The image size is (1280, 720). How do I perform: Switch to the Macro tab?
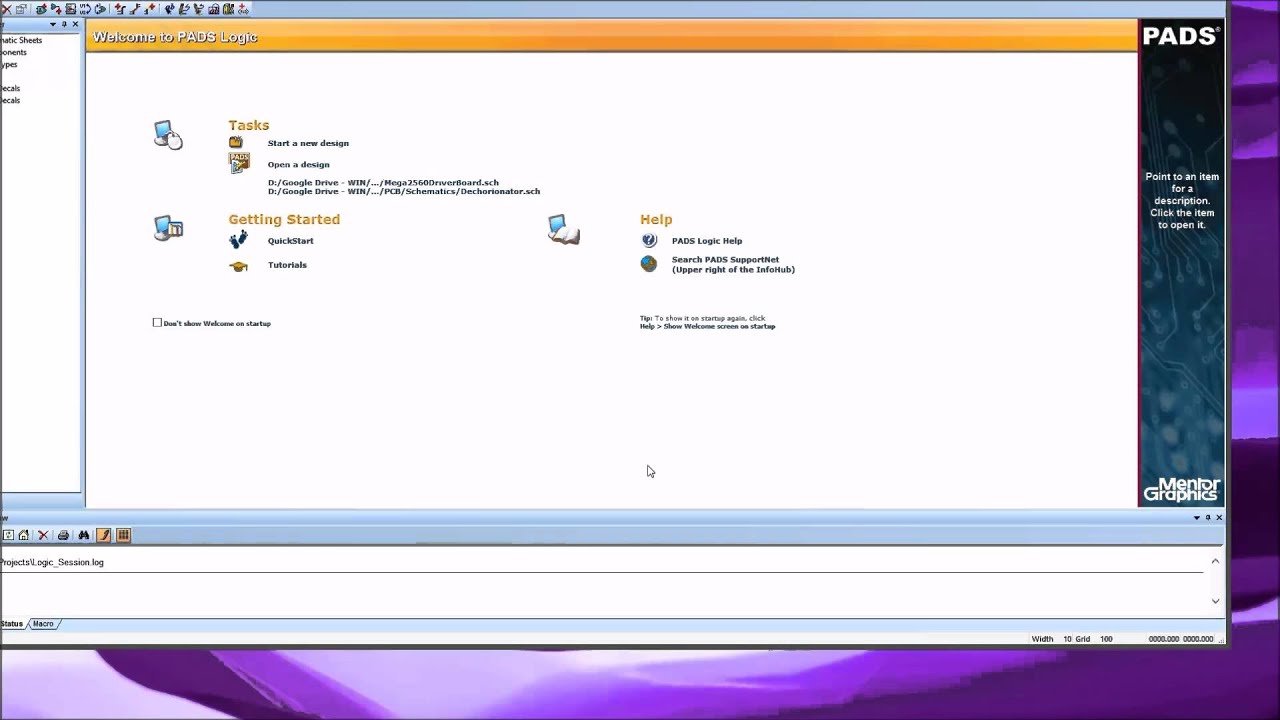43,624
